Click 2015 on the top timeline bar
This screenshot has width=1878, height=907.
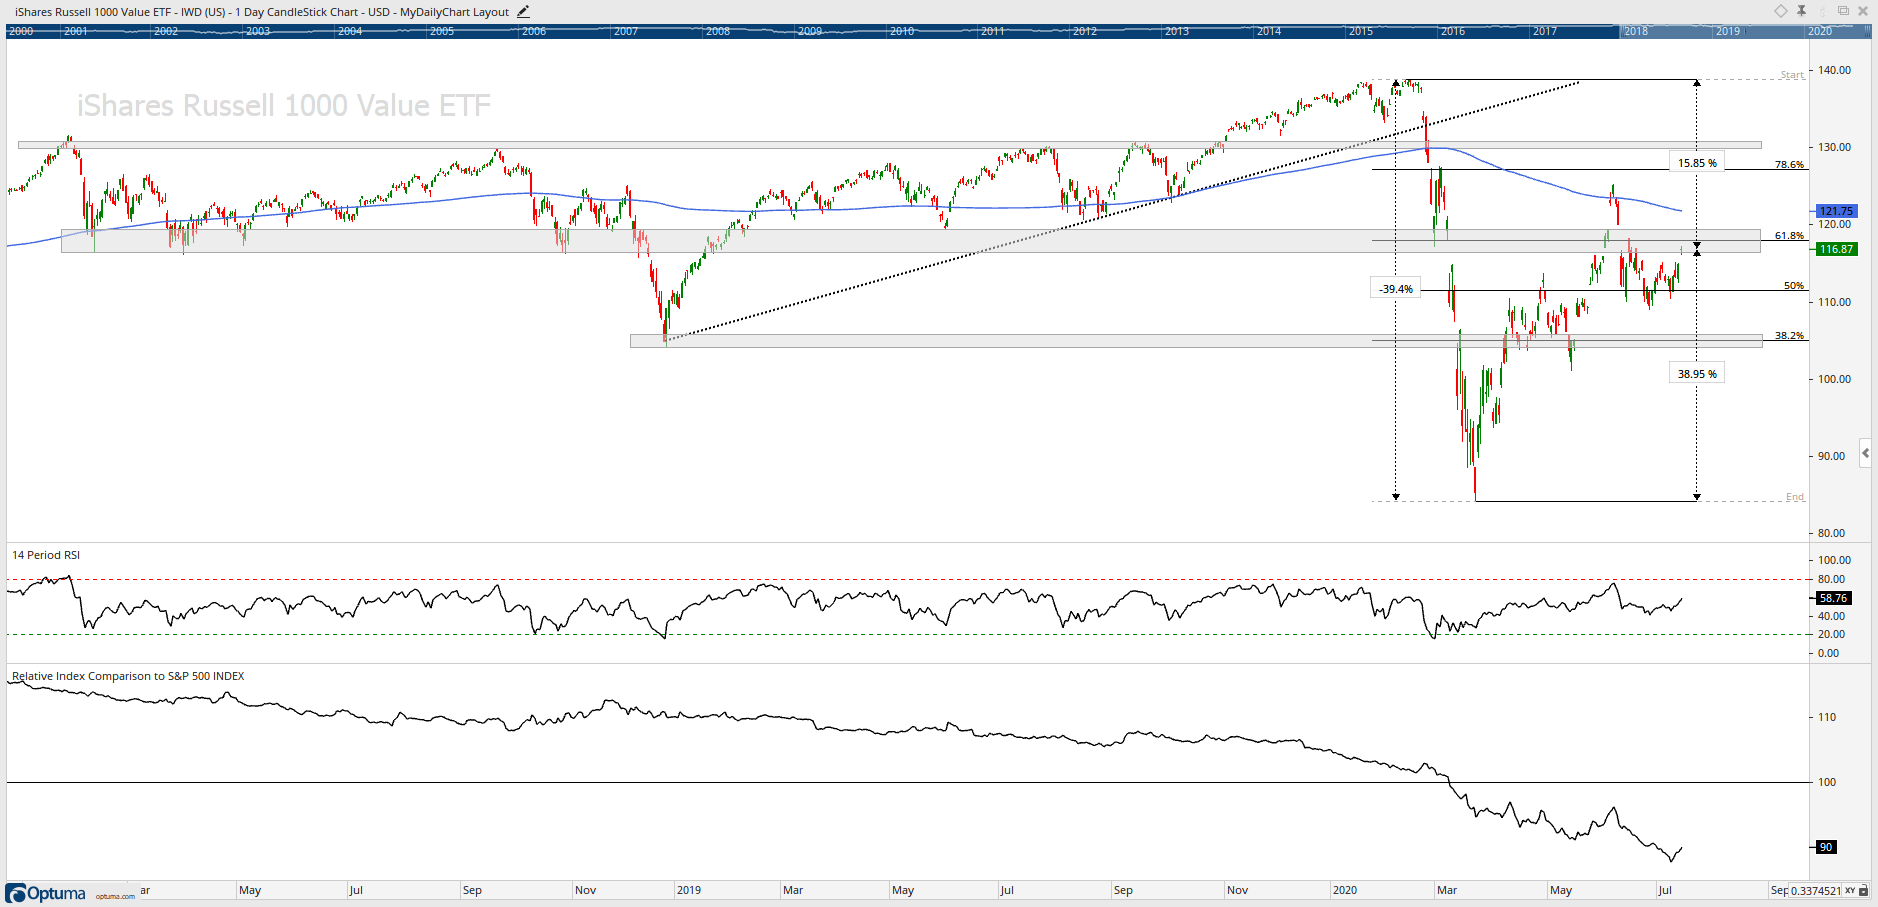1361,32
